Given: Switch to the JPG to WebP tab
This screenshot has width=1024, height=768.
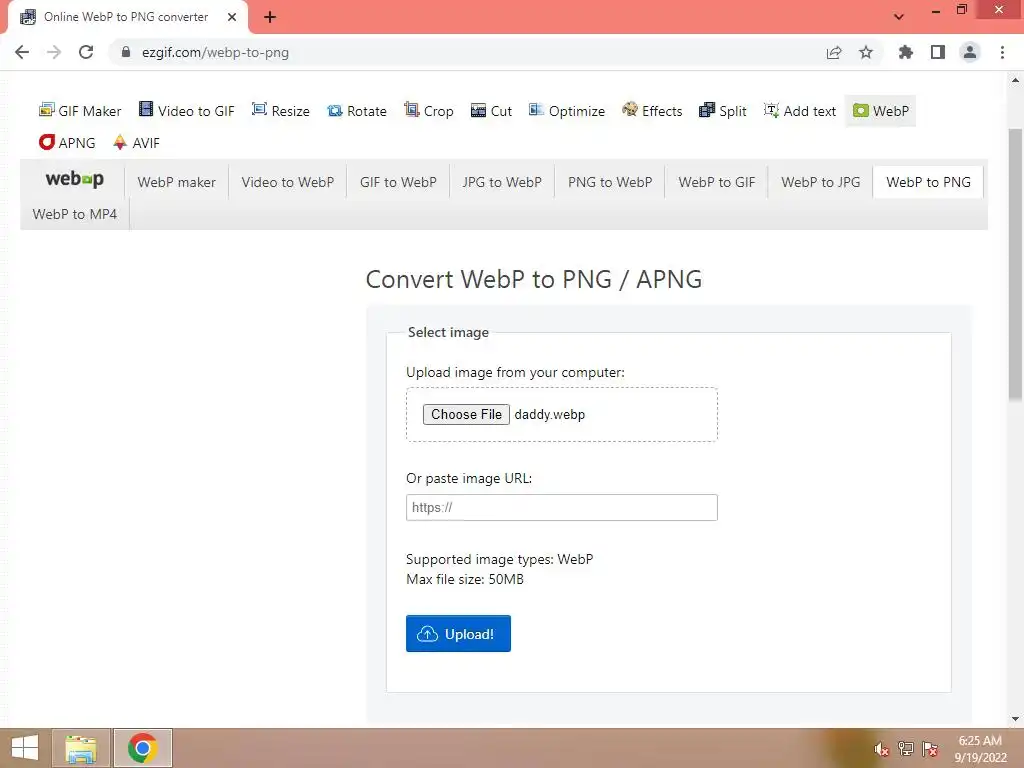Looking at the screenshot, I should 502,182.
